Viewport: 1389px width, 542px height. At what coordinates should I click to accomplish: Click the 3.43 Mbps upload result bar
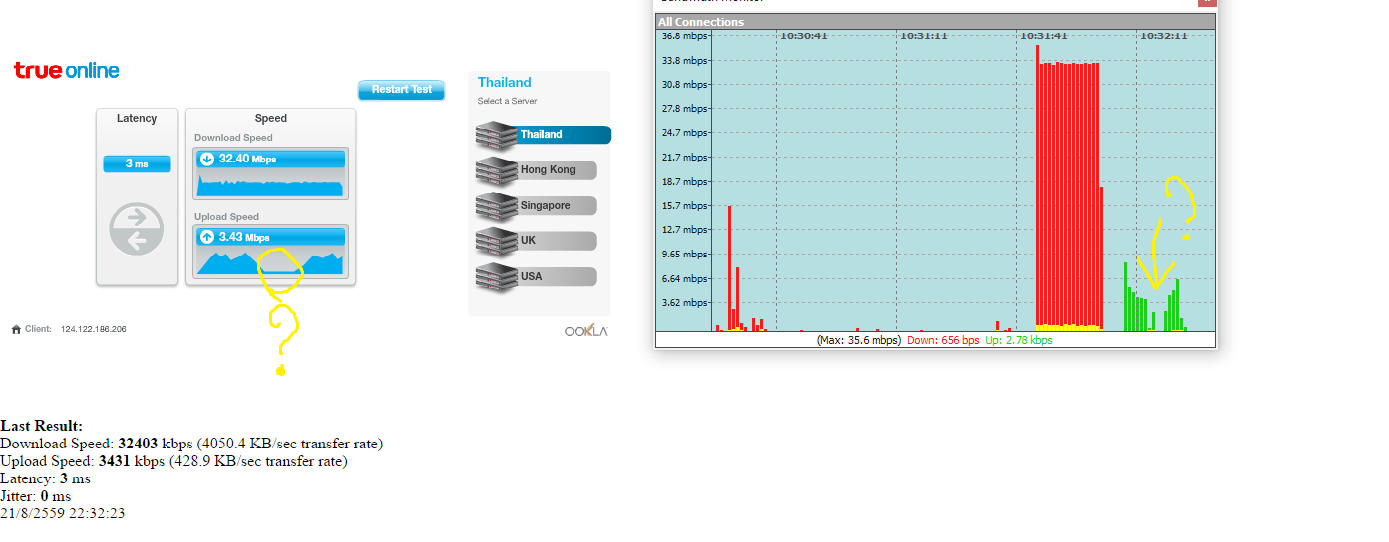click(x=271, y=237)
